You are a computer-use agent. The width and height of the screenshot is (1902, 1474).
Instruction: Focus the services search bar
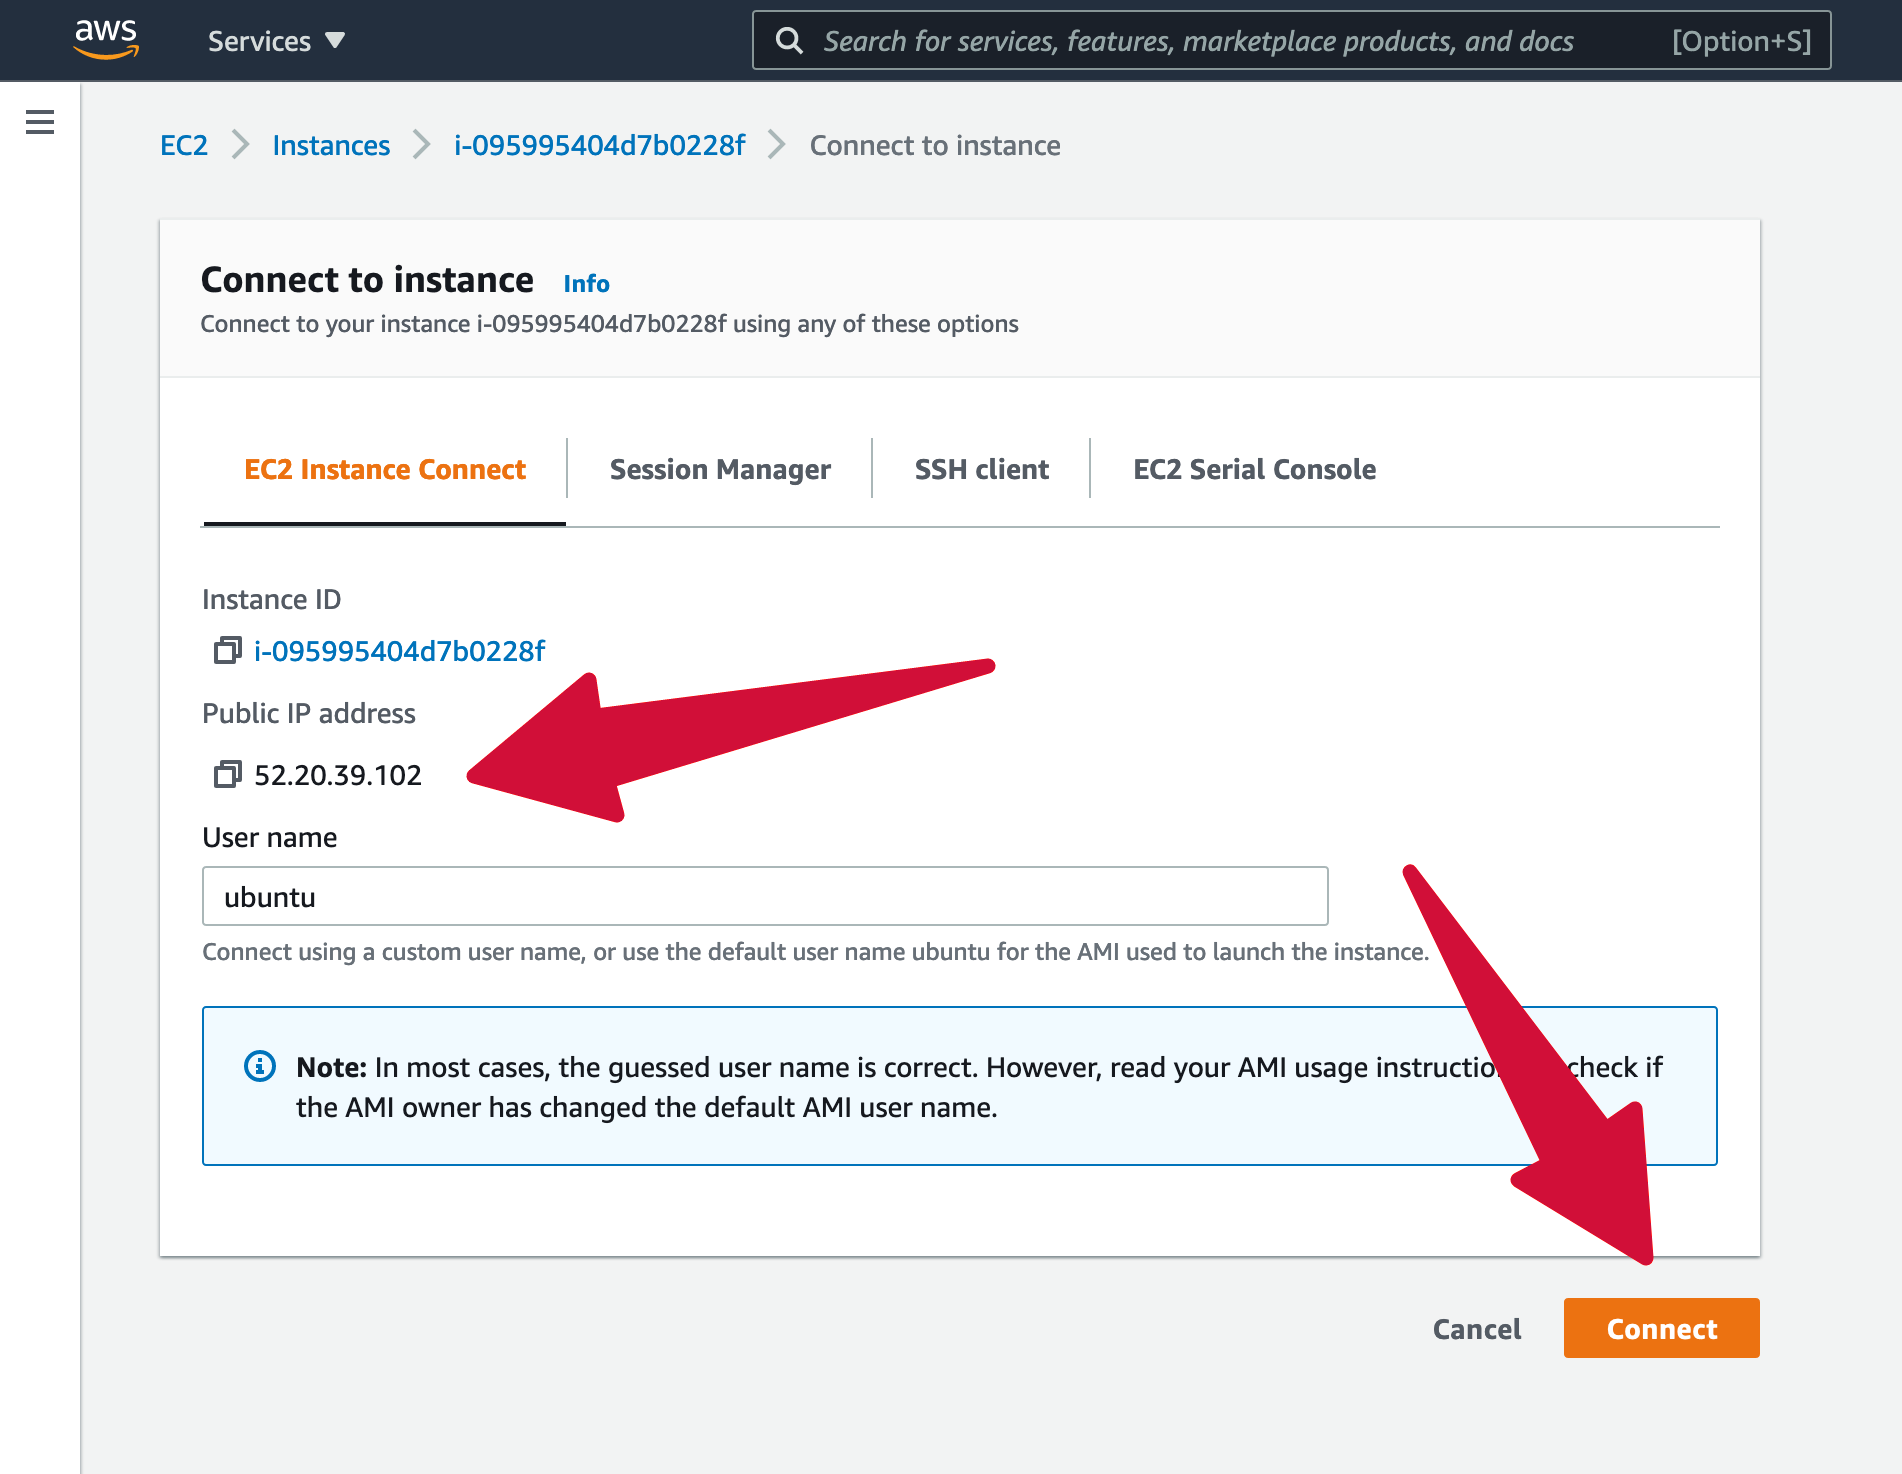(1291, 41)
